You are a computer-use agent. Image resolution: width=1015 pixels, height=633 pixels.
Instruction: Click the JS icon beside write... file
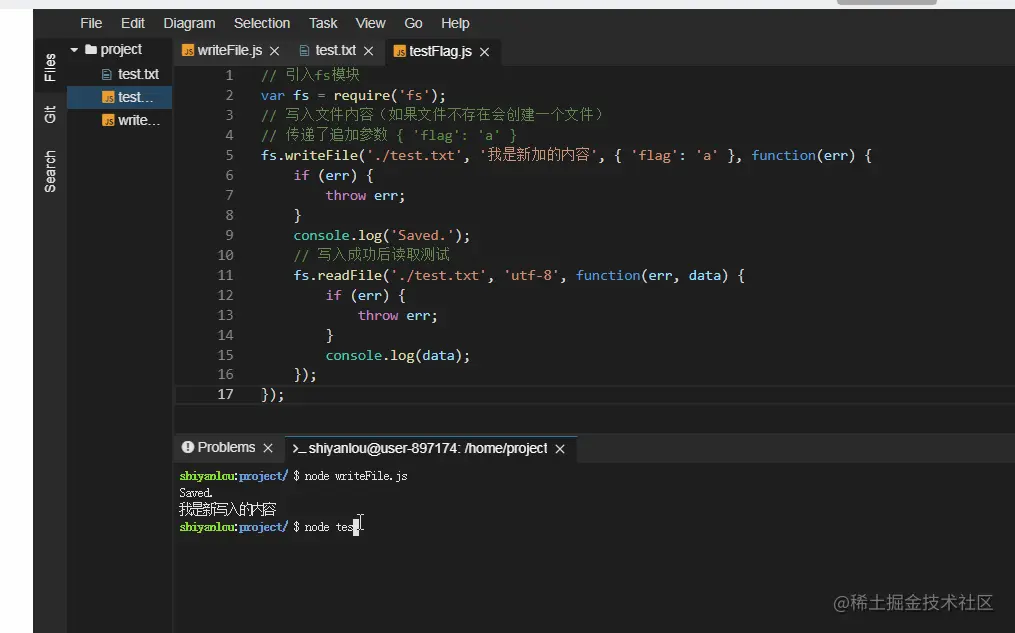tap(108, 120)
